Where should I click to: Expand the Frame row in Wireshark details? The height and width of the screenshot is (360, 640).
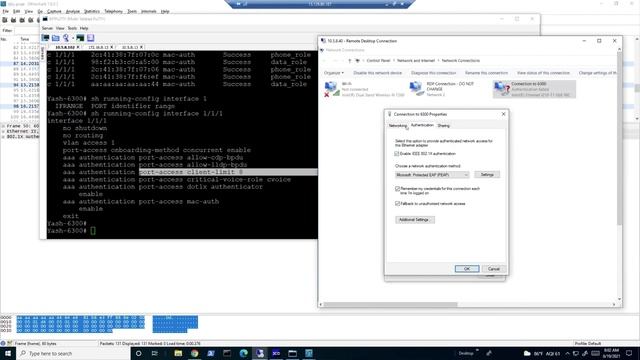click(4, 126)
